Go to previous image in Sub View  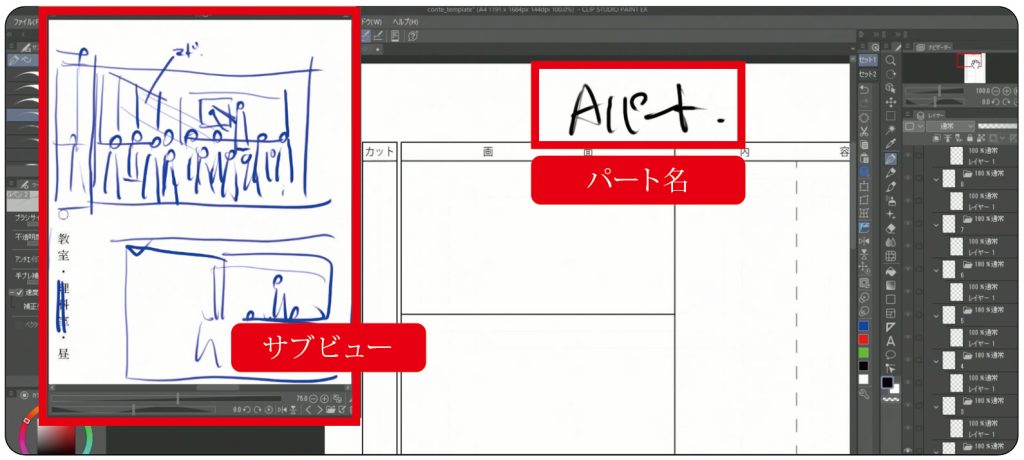307,410
